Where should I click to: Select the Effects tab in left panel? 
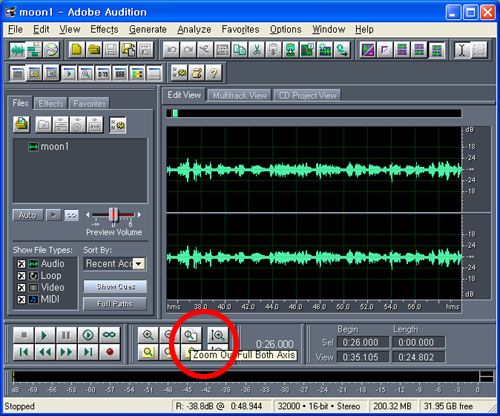coord(51,104)
